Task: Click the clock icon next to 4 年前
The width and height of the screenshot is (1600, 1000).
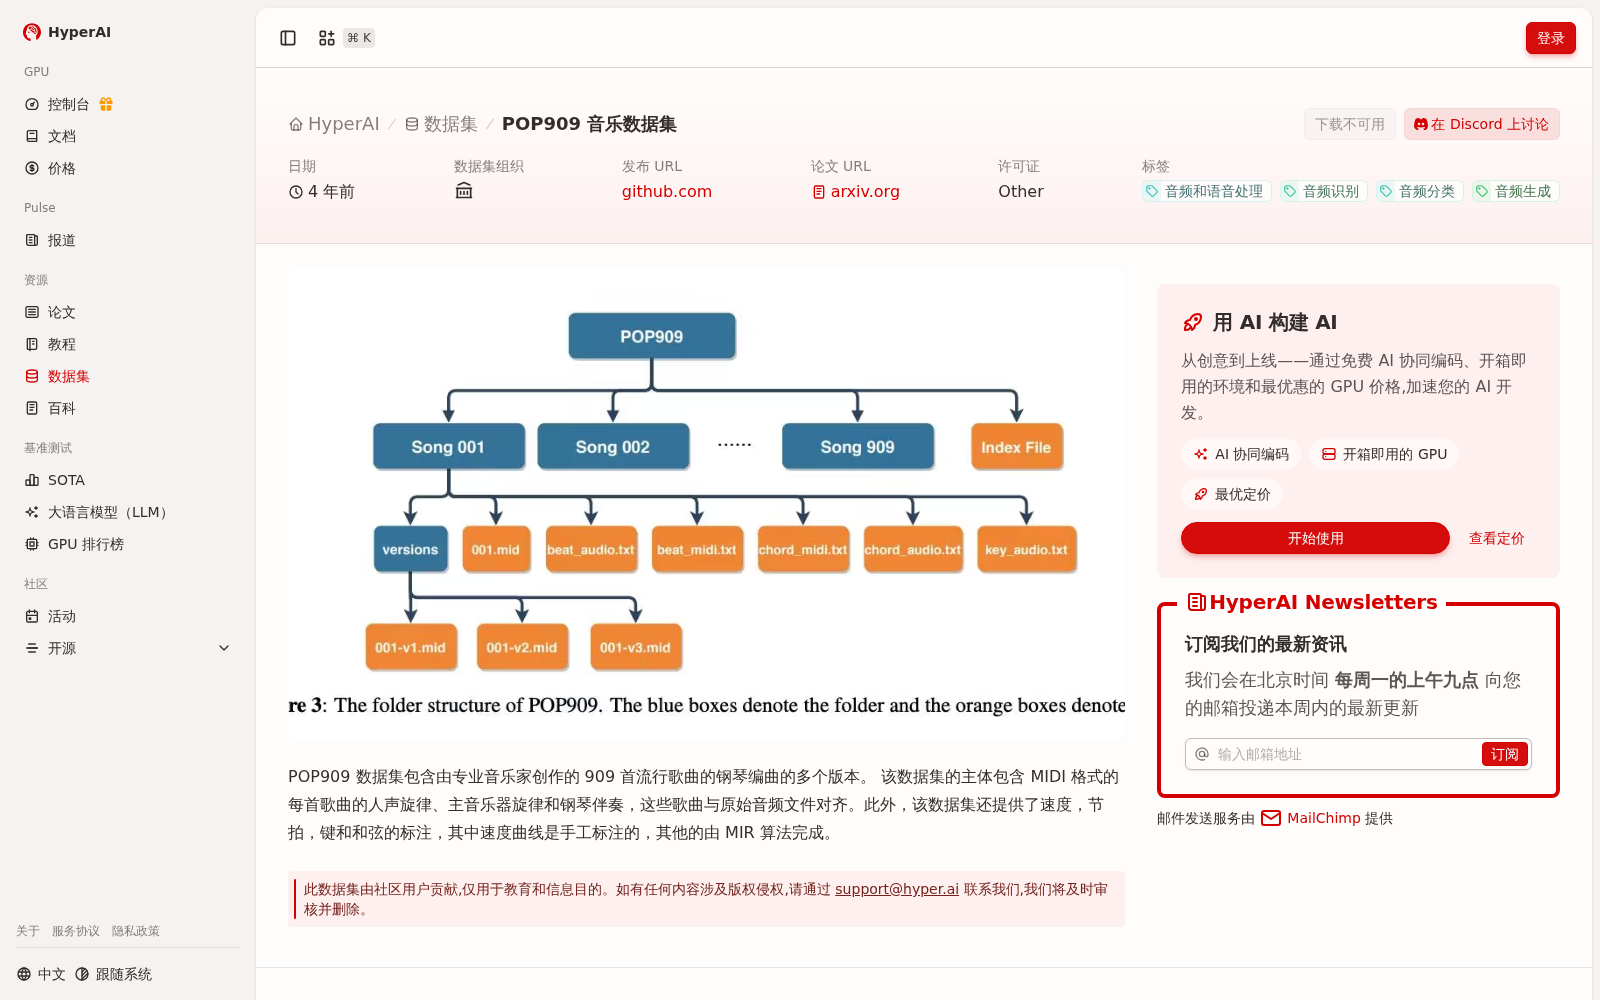Action: click(x=296, y=192)
